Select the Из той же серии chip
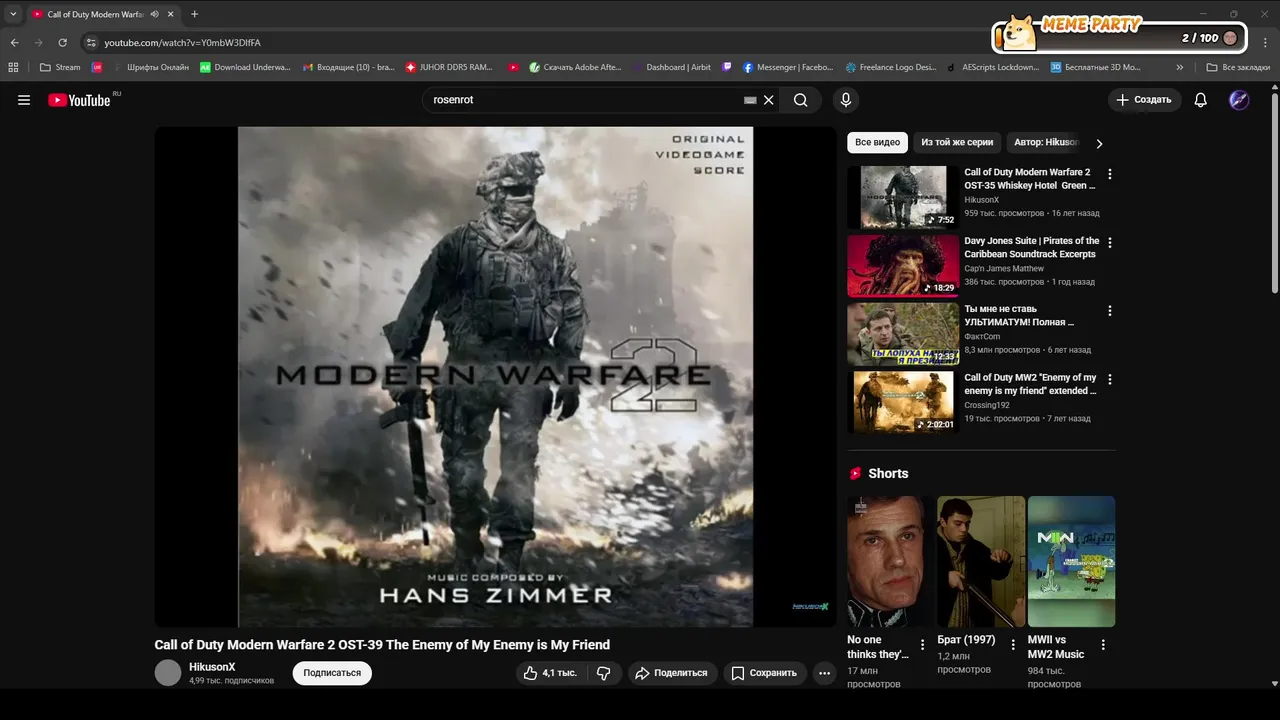Screen dimensions: 1280x720 (x=957, y=142)
